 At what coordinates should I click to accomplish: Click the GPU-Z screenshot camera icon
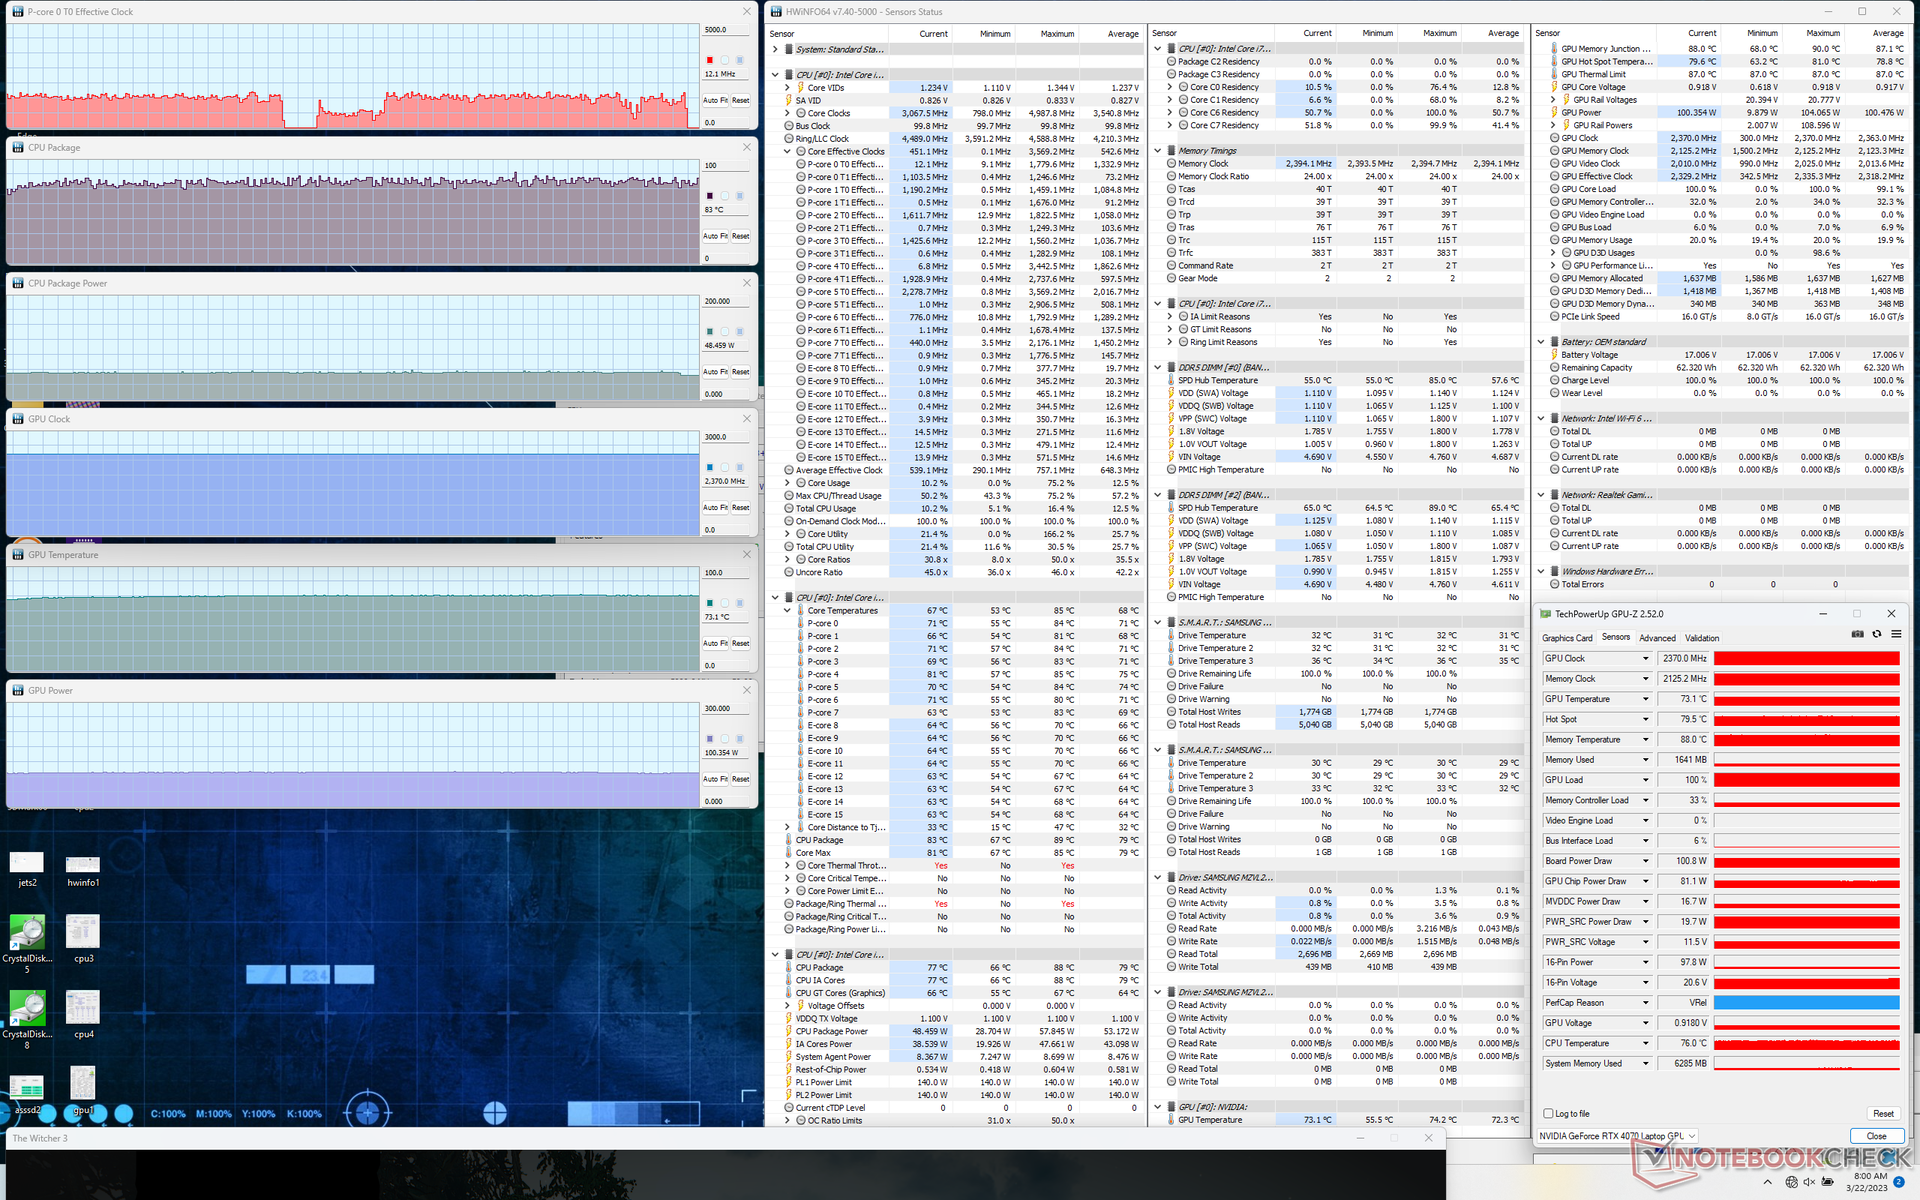(x=1858, y=634)
